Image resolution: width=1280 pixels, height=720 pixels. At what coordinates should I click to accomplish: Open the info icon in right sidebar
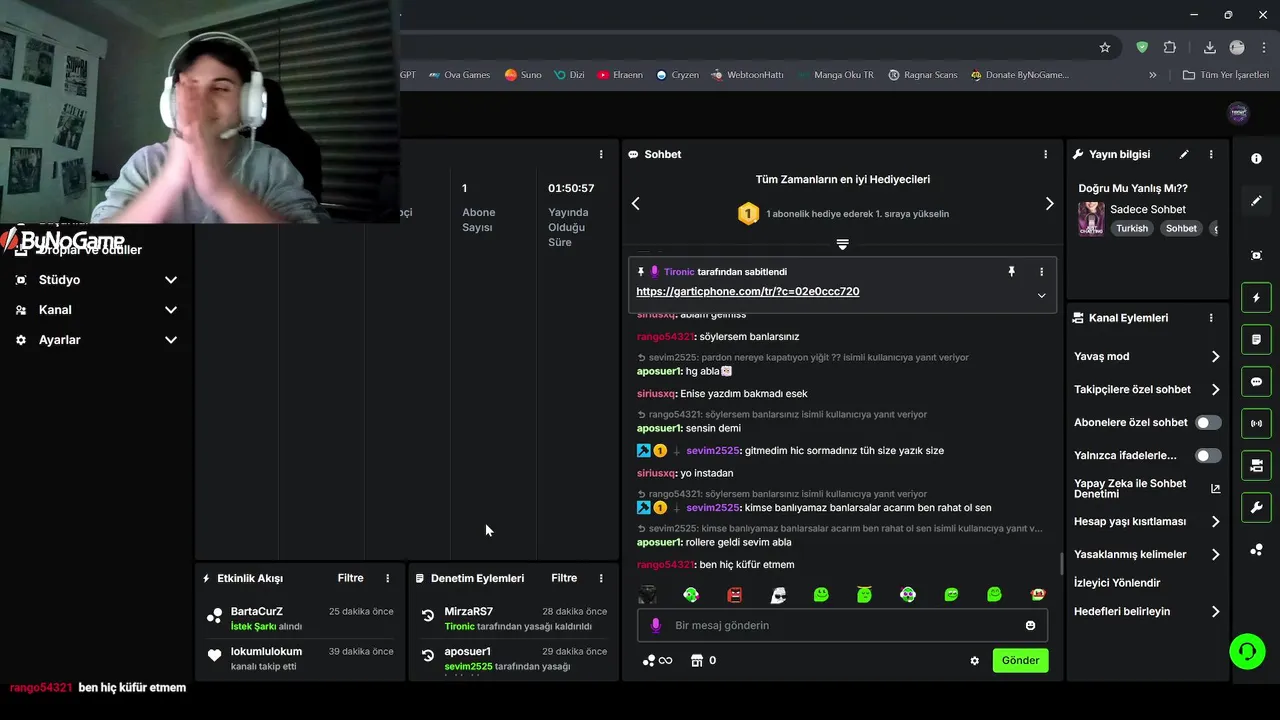[x=1257, y=159]
